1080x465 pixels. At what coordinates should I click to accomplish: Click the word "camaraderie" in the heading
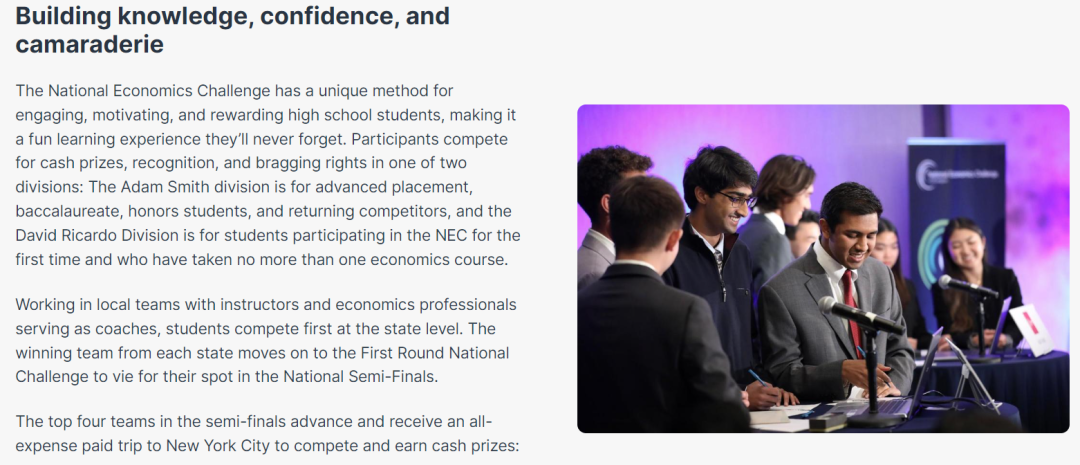(90, 44)
